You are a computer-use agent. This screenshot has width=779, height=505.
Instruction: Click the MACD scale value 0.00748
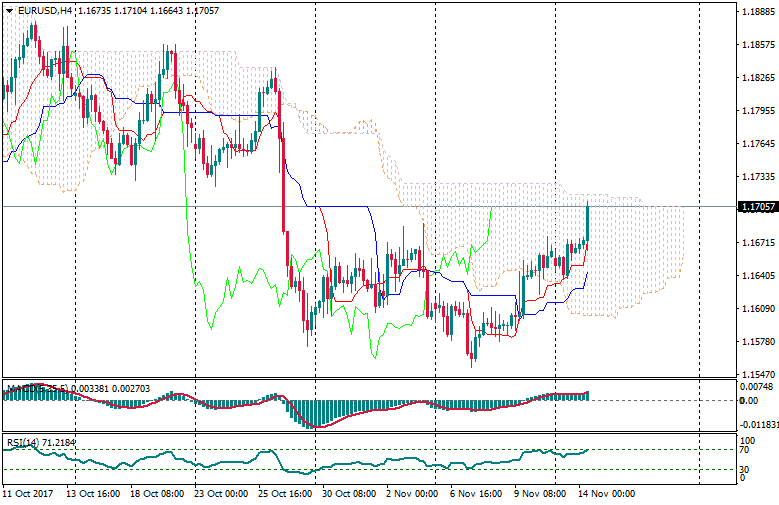pos(755,386)
